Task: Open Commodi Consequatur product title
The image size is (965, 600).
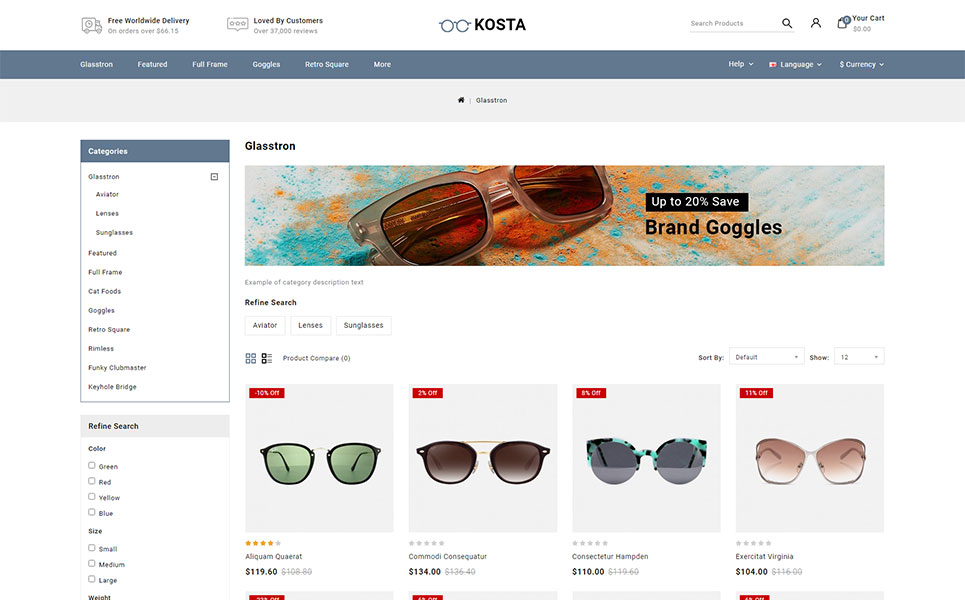Action: point(448,556)
